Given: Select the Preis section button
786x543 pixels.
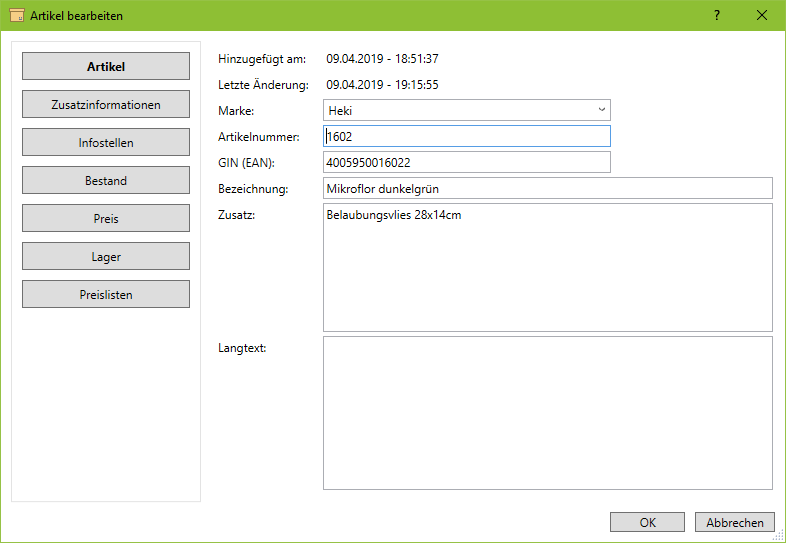Looking at the screenshot, I should coord(106,219).
